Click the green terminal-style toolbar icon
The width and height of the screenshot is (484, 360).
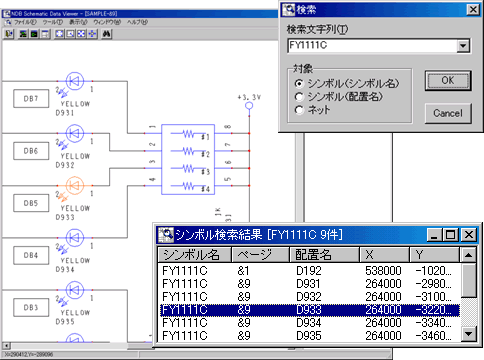click(x=34, y=34)
